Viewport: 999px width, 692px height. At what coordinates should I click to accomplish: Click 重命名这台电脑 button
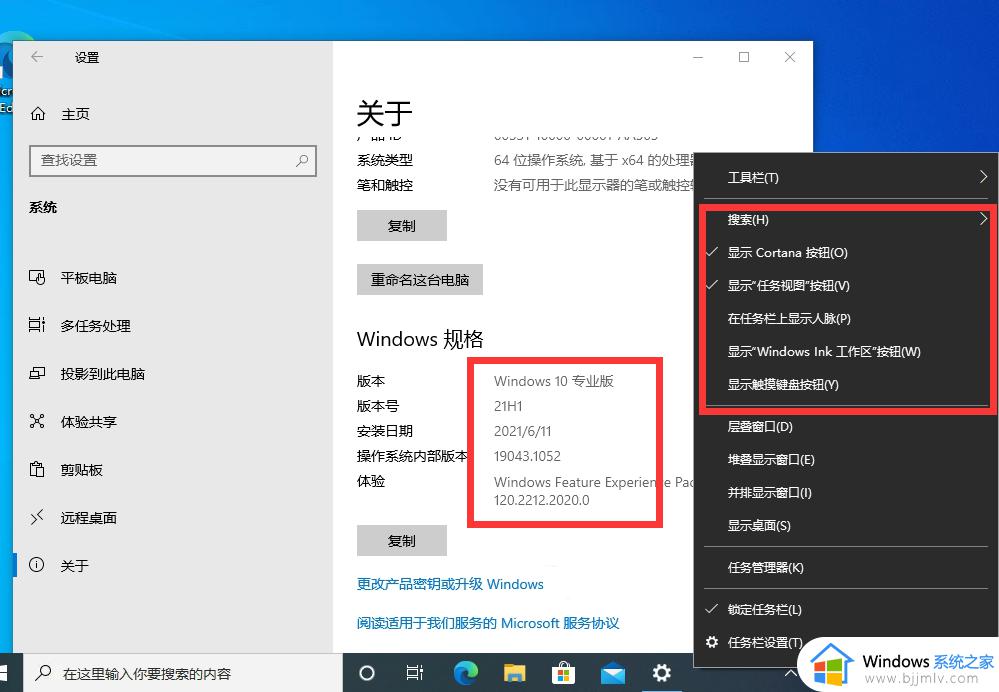419,280
